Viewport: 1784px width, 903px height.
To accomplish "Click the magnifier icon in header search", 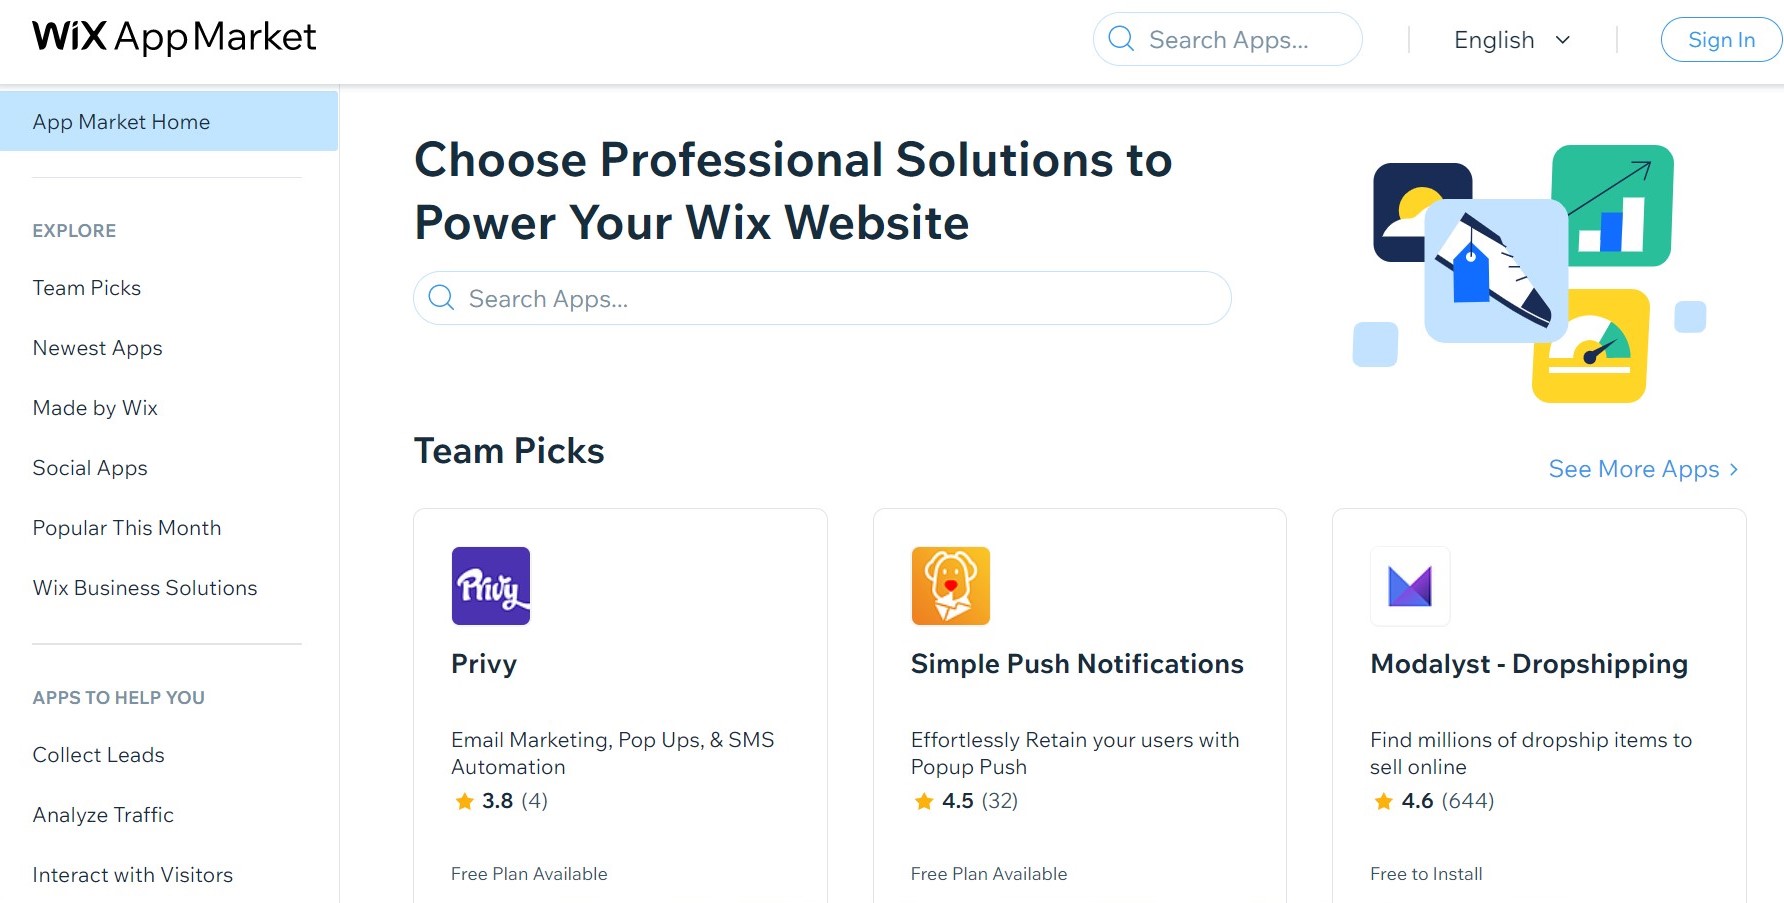I will [x=1122, y=39].
